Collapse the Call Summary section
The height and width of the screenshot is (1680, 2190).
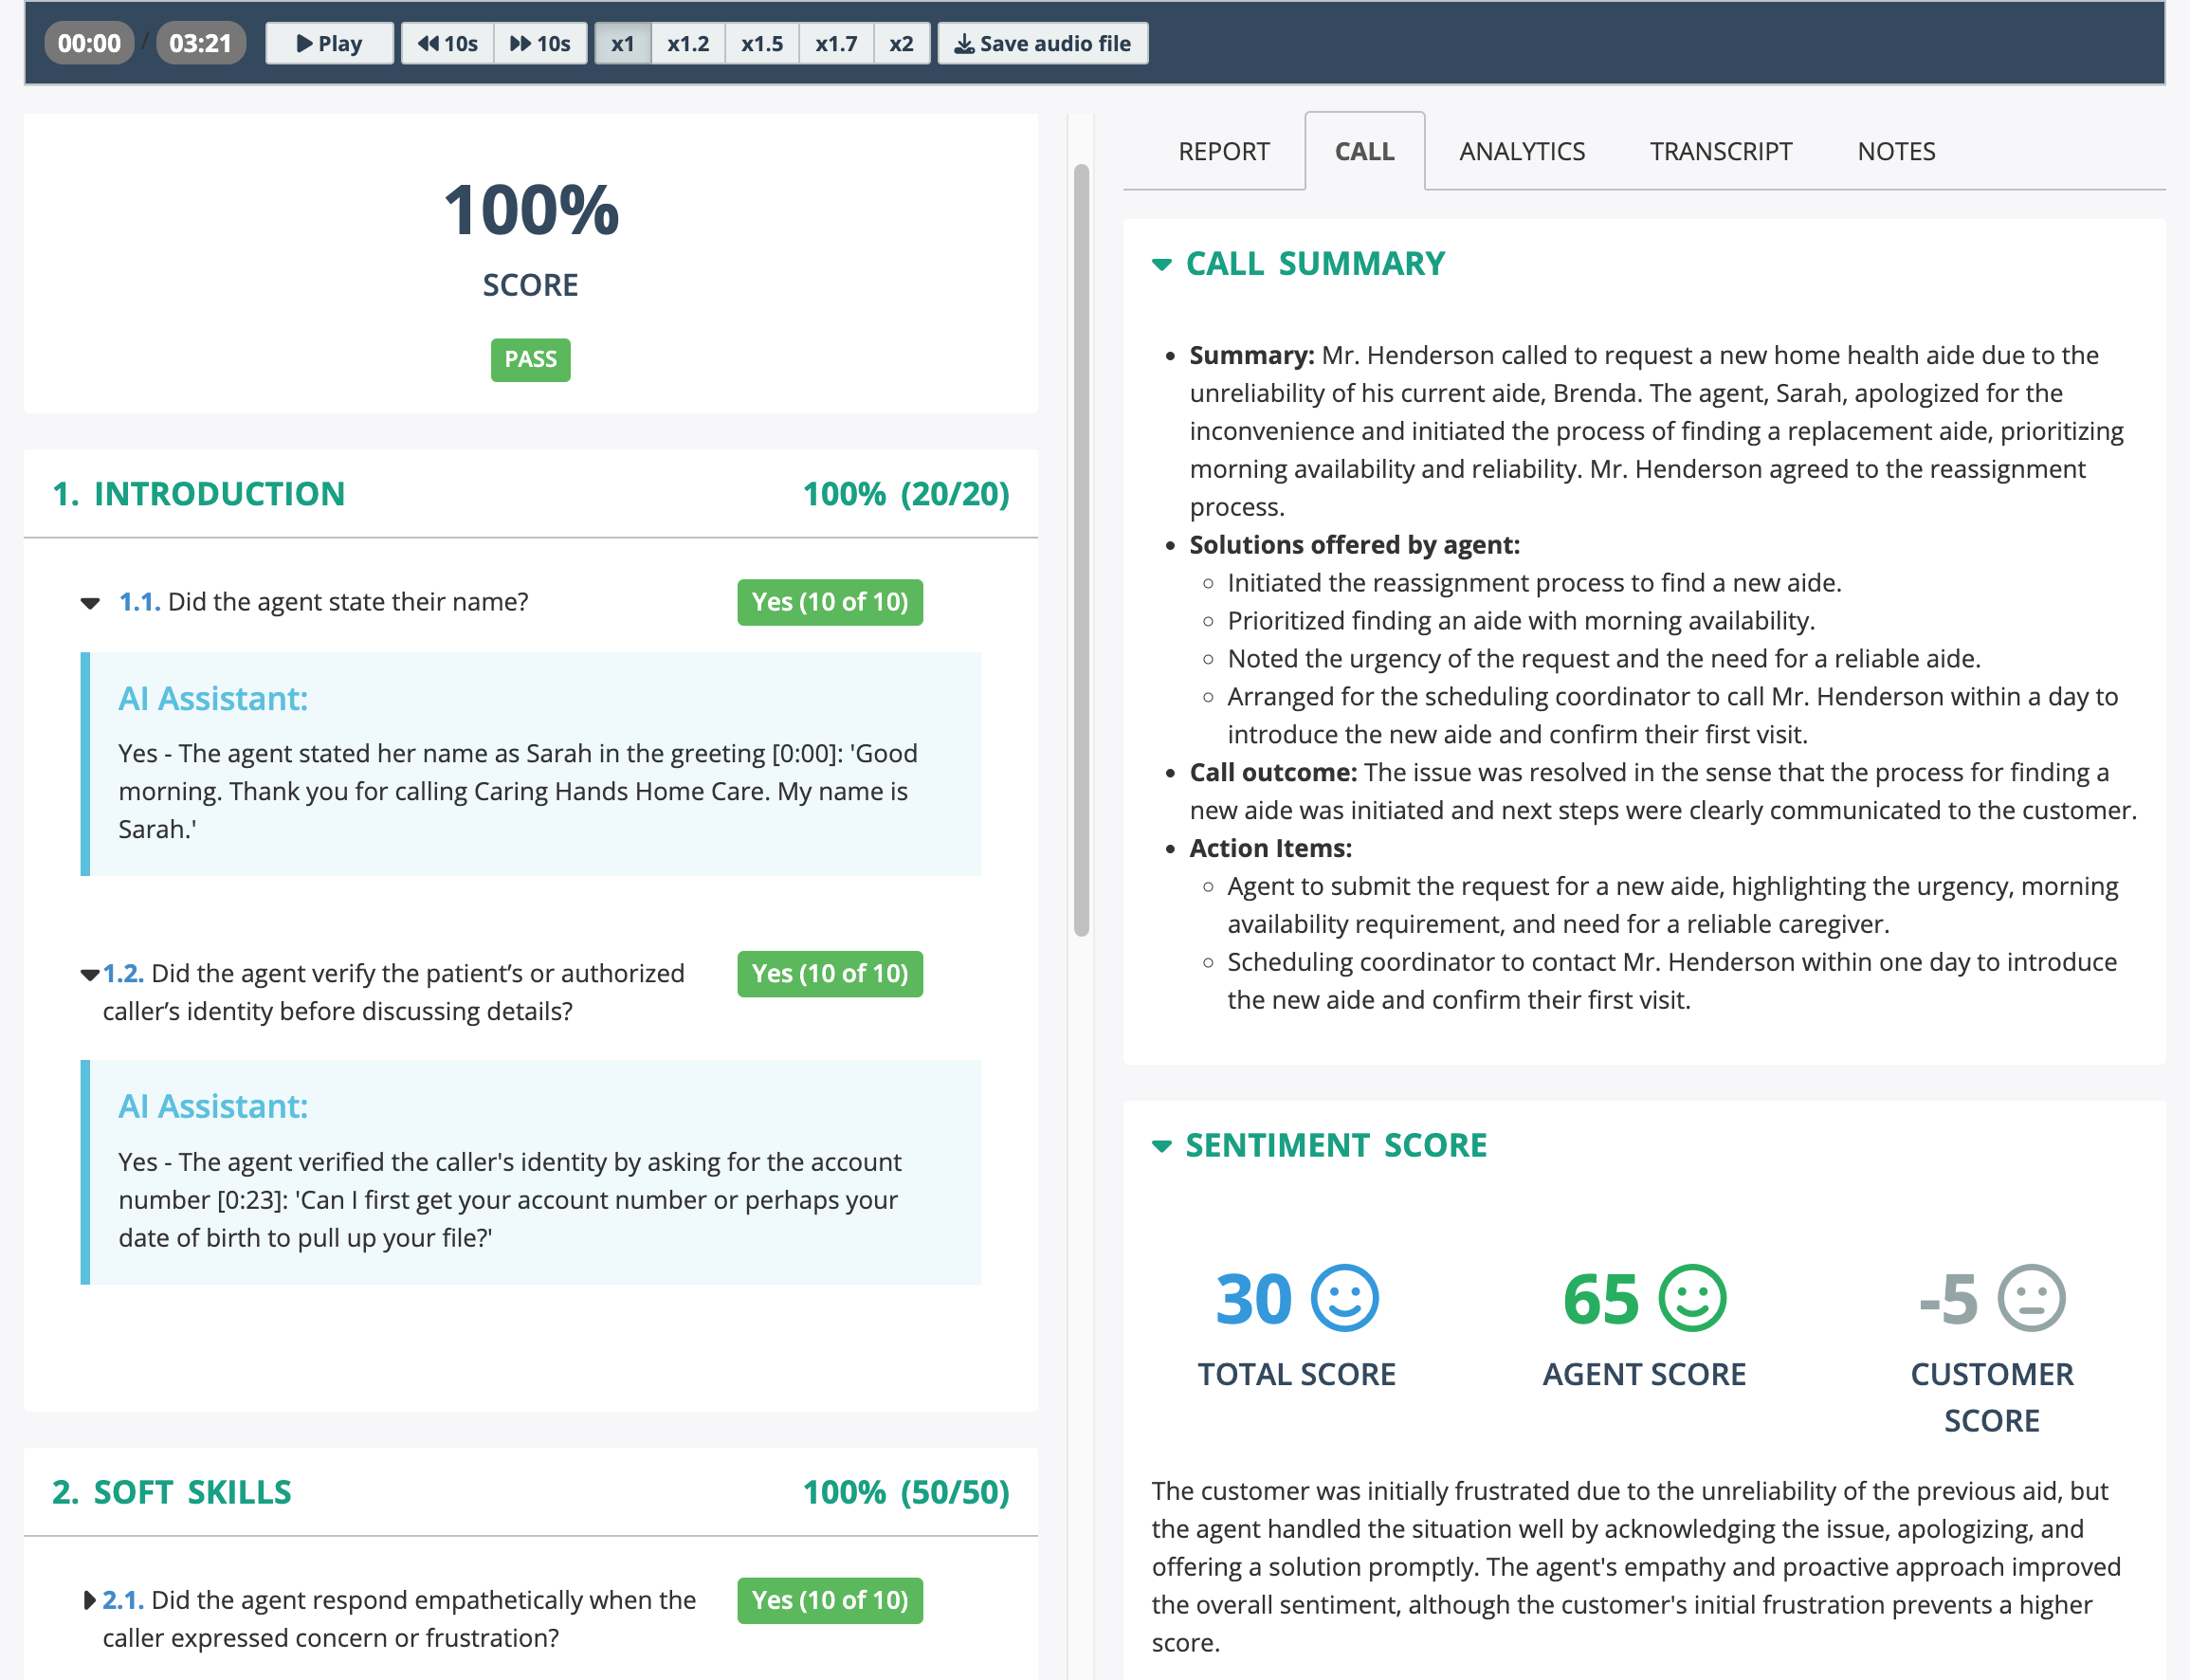tap(1161, 264)
